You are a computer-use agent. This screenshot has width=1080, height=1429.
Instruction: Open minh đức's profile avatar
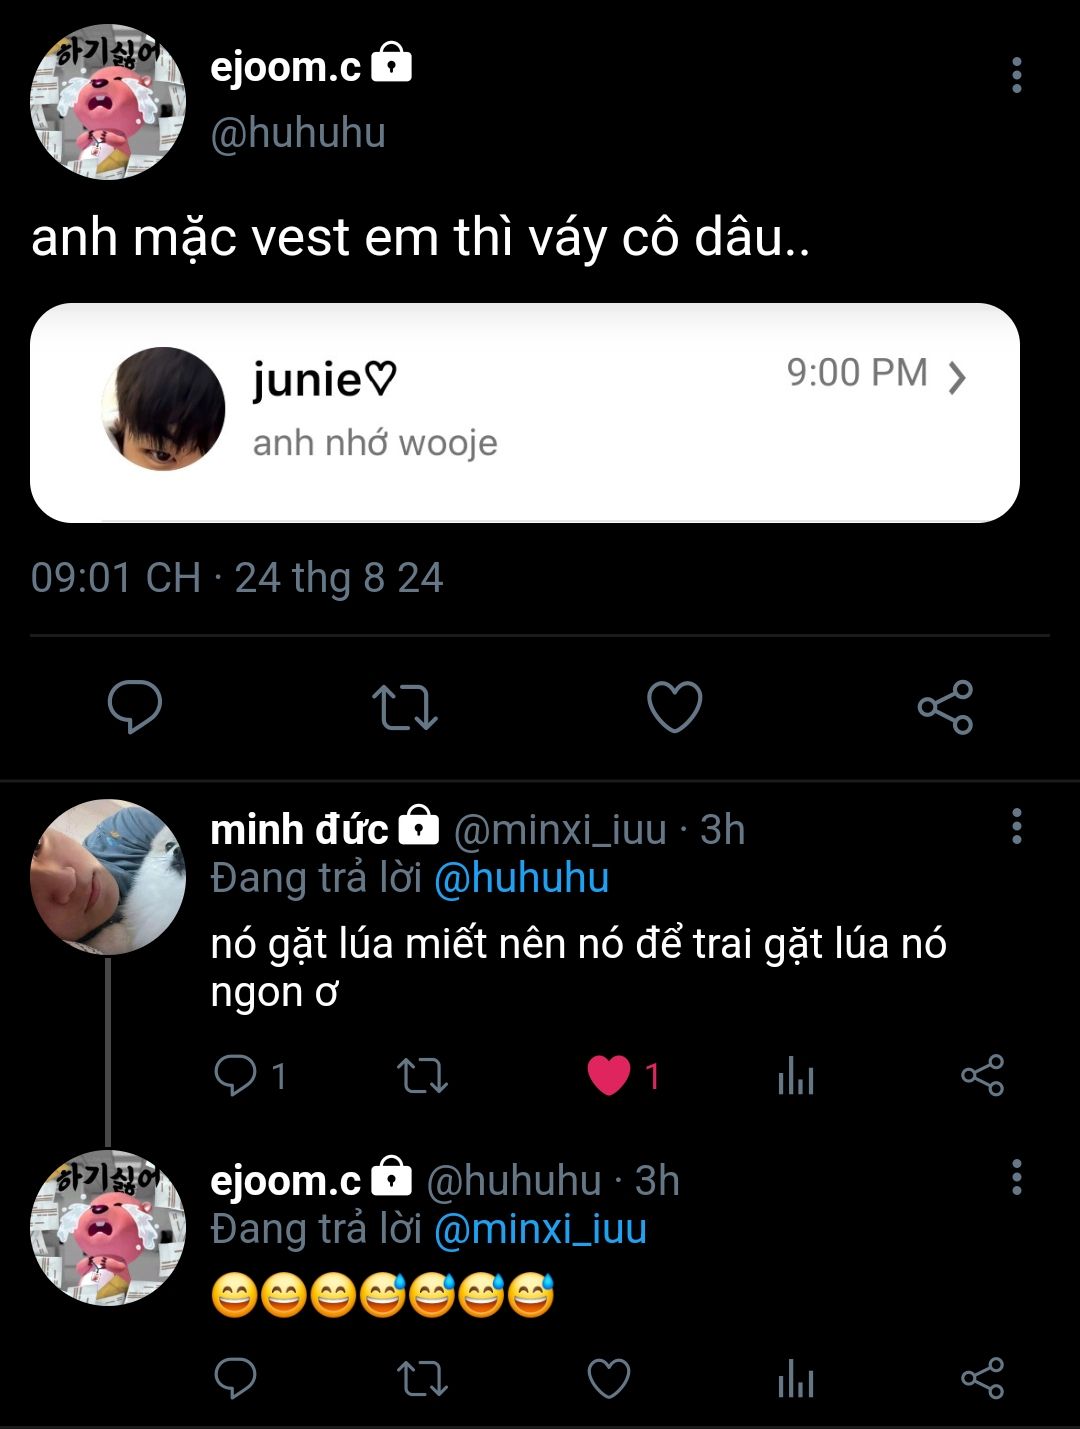[108, 877]
